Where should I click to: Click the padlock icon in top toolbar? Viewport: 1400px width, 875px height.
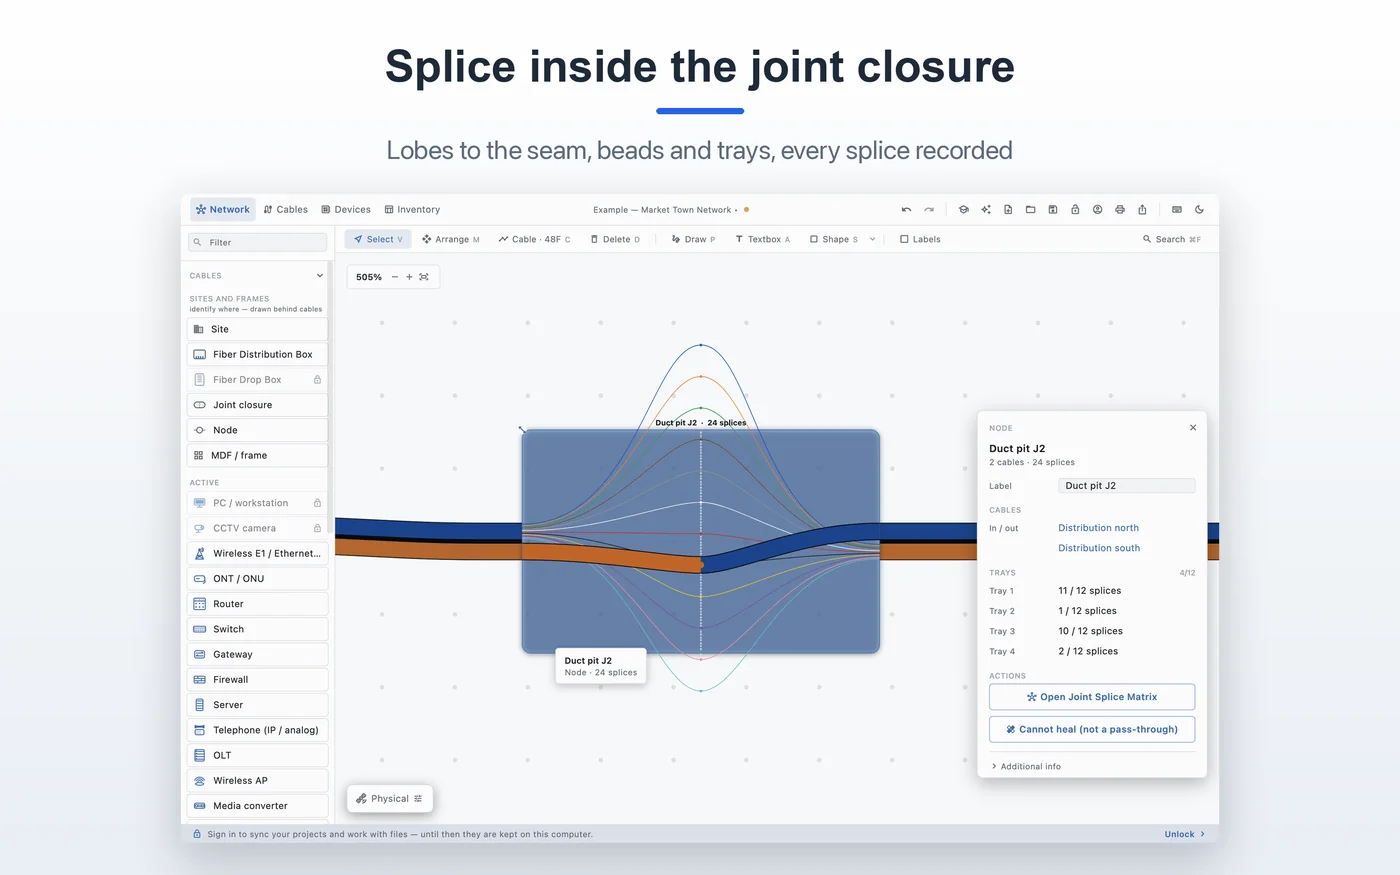coord(1075,210)
